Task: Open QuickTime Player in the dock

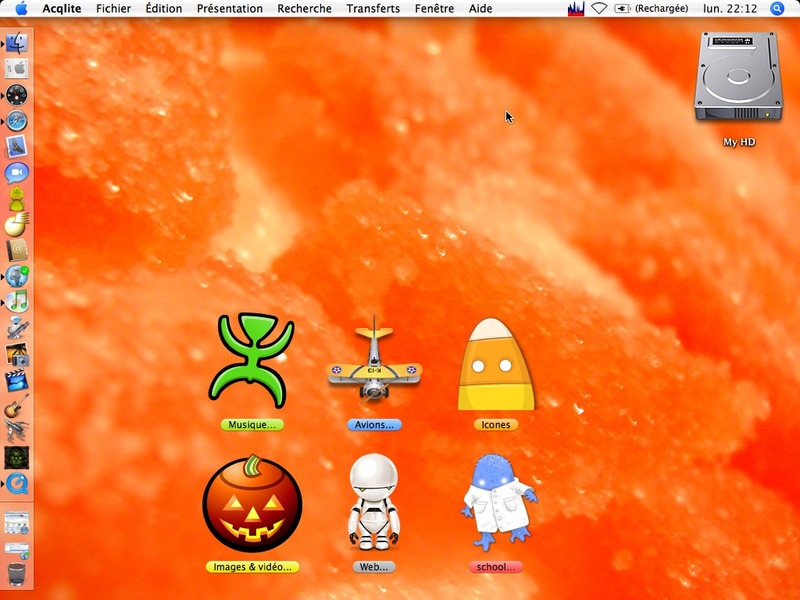Action: [x=17, y=484]
